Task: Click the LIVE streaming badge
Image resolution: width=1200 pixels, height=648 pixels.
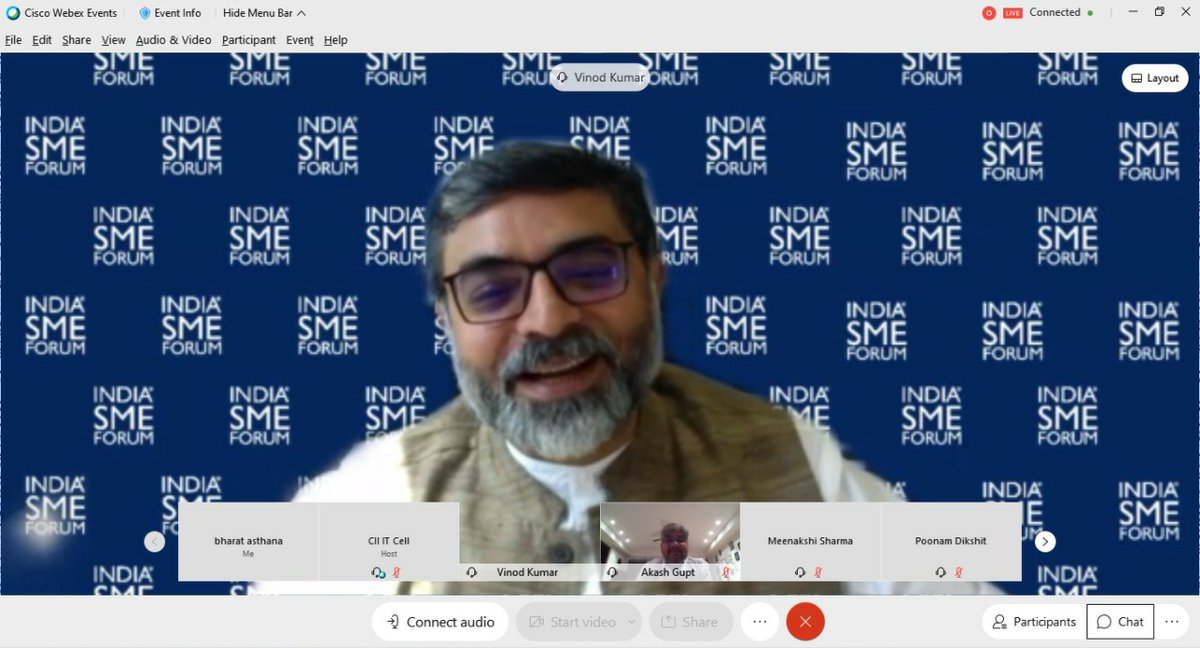Action: (x=1012, y=13)
